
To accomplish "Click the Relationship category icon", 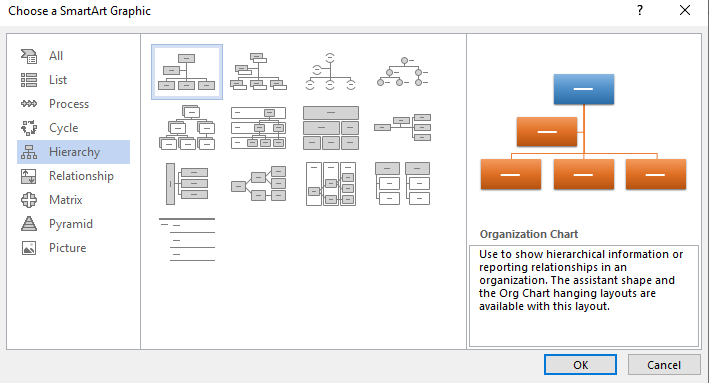I will click(x=29, y=176).
